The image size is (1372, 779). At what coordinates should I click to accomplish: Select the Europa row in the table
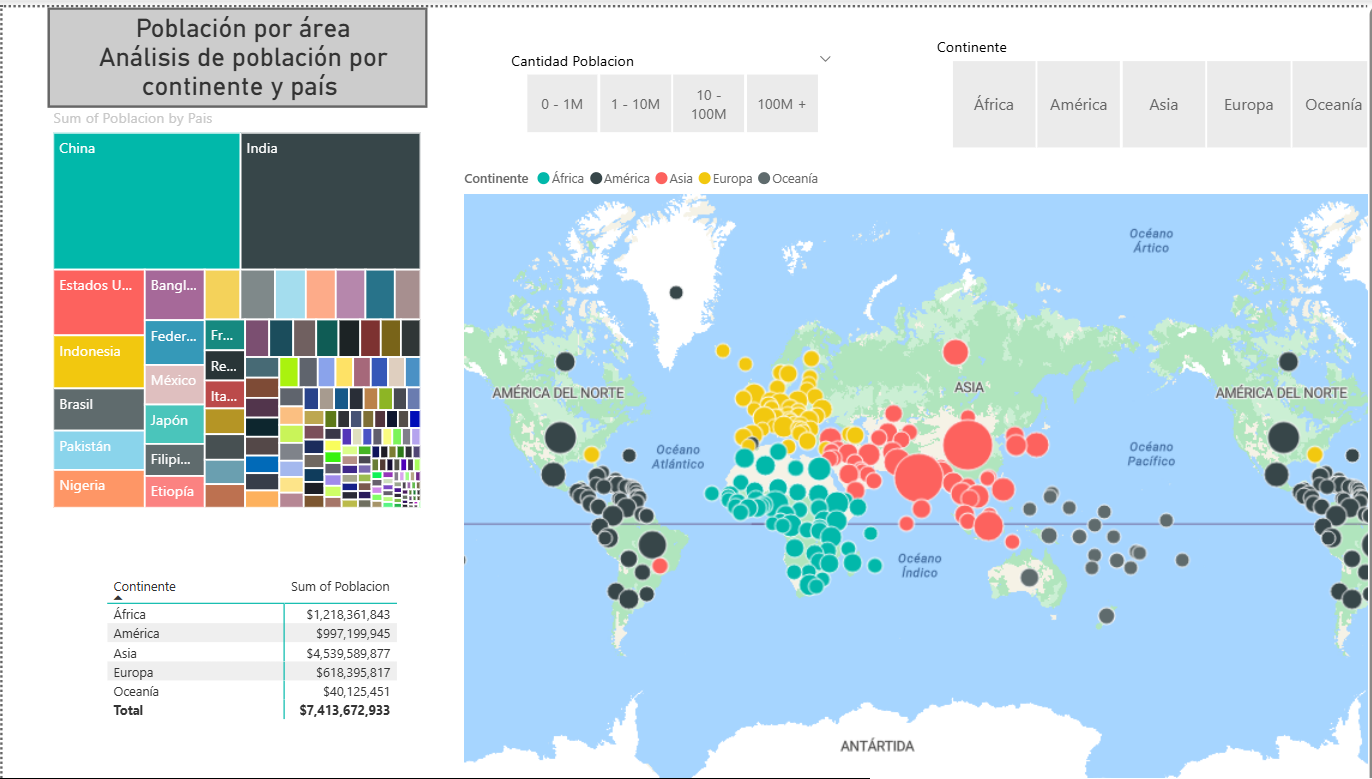(252, 672)
